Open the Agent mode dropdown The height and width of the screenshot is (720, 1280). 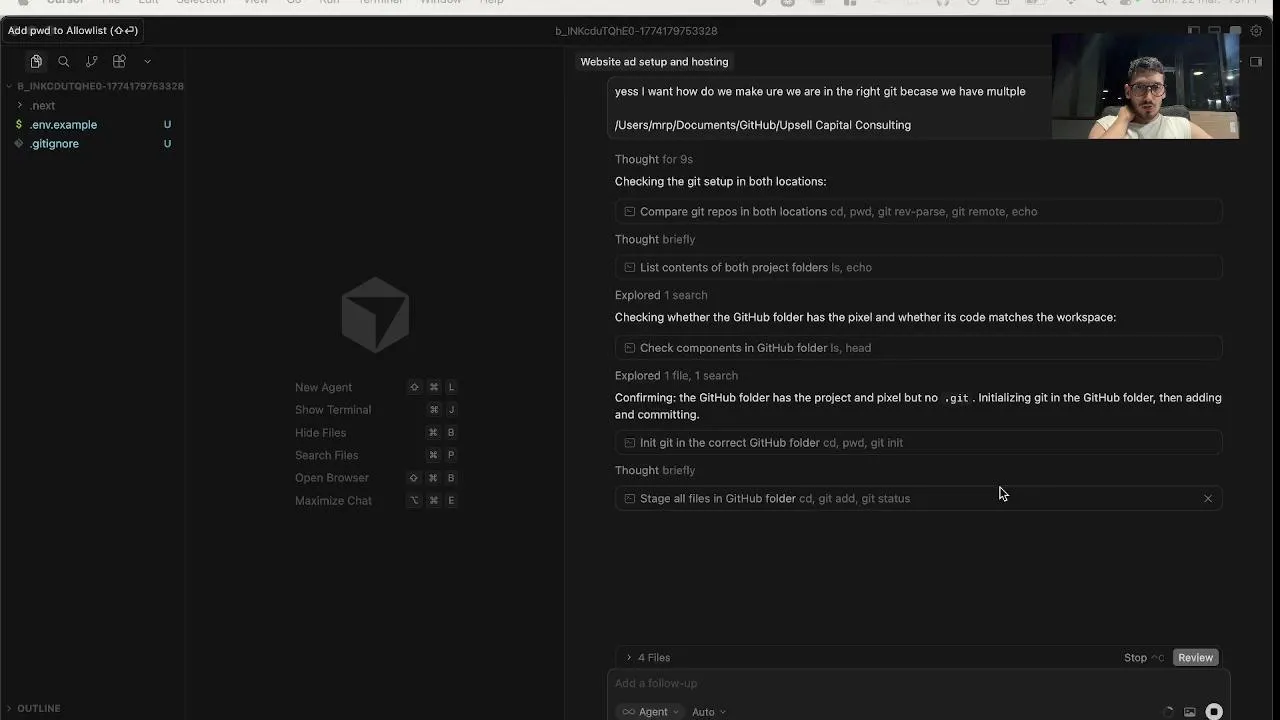[x=652, y=712]
